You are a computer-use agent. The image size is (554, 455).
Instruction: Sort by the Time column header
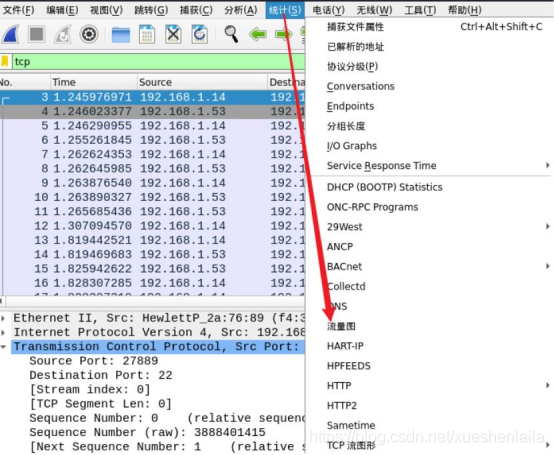94,82
